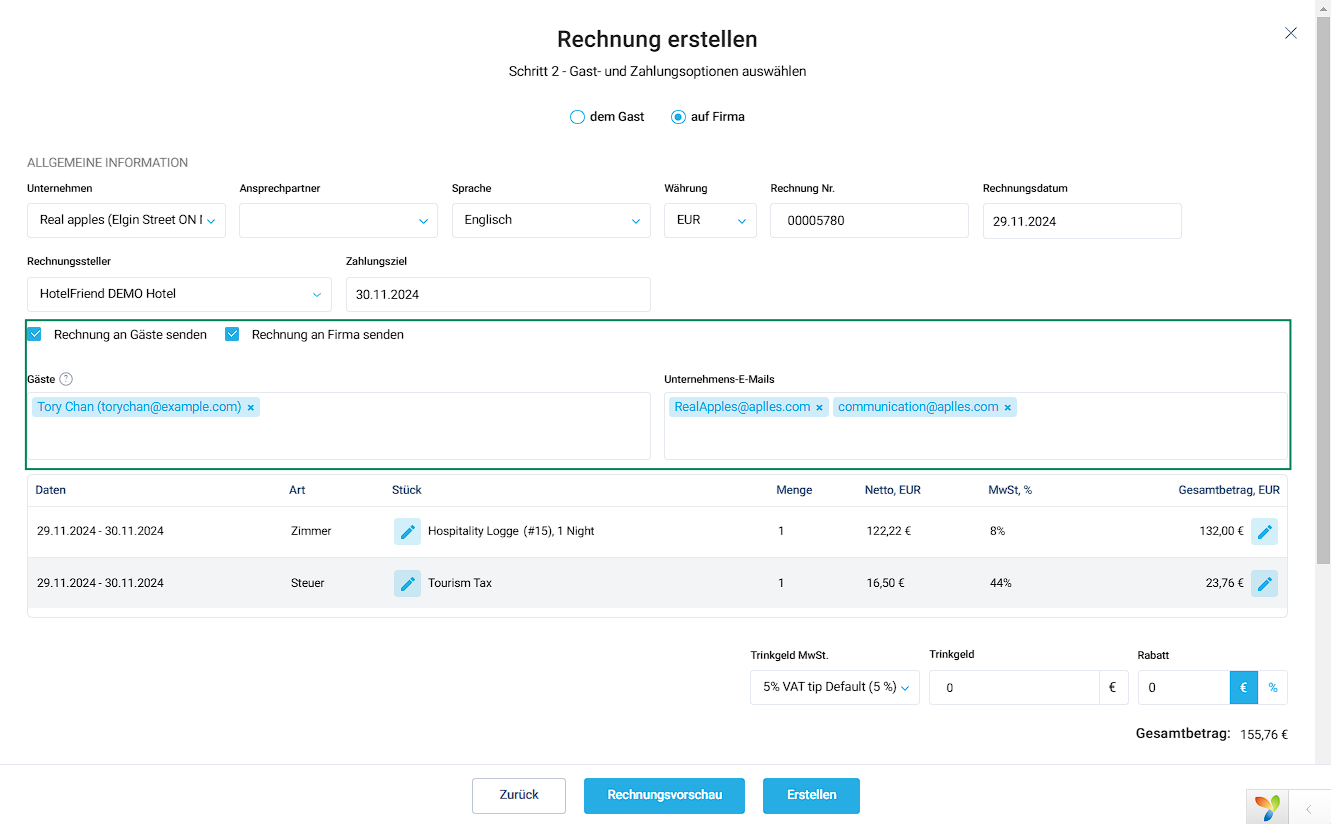Click the 122,22 € net value
The image size is (1331, 824).
coord(889,531)
